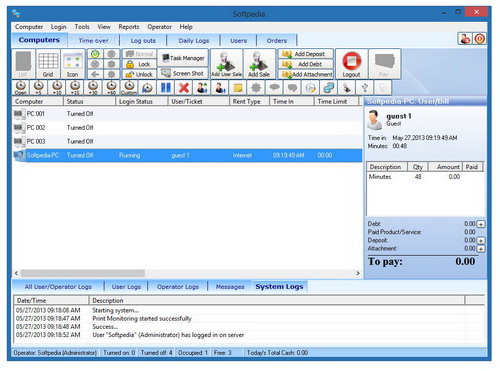Screen dimensions: 500x371
Task: Sort by the Login Status column header
Action: coord(141,101)
